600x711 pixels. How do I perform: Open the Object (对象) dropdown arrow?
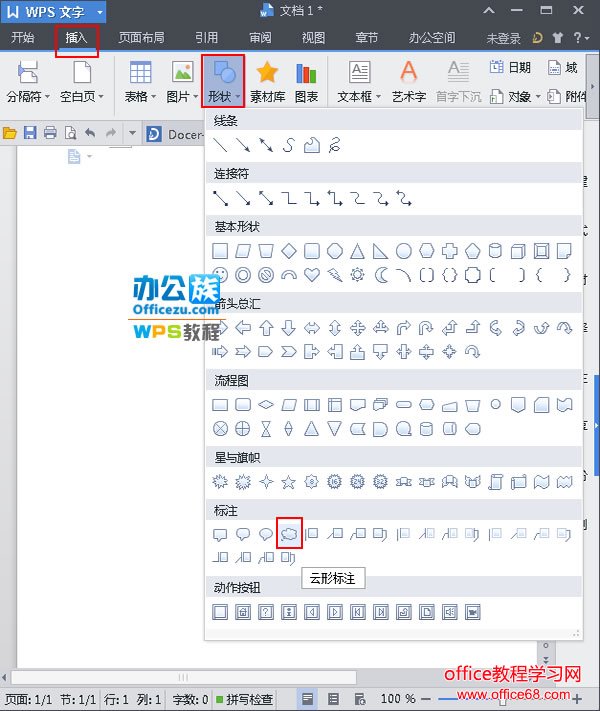tap(538, 97)
